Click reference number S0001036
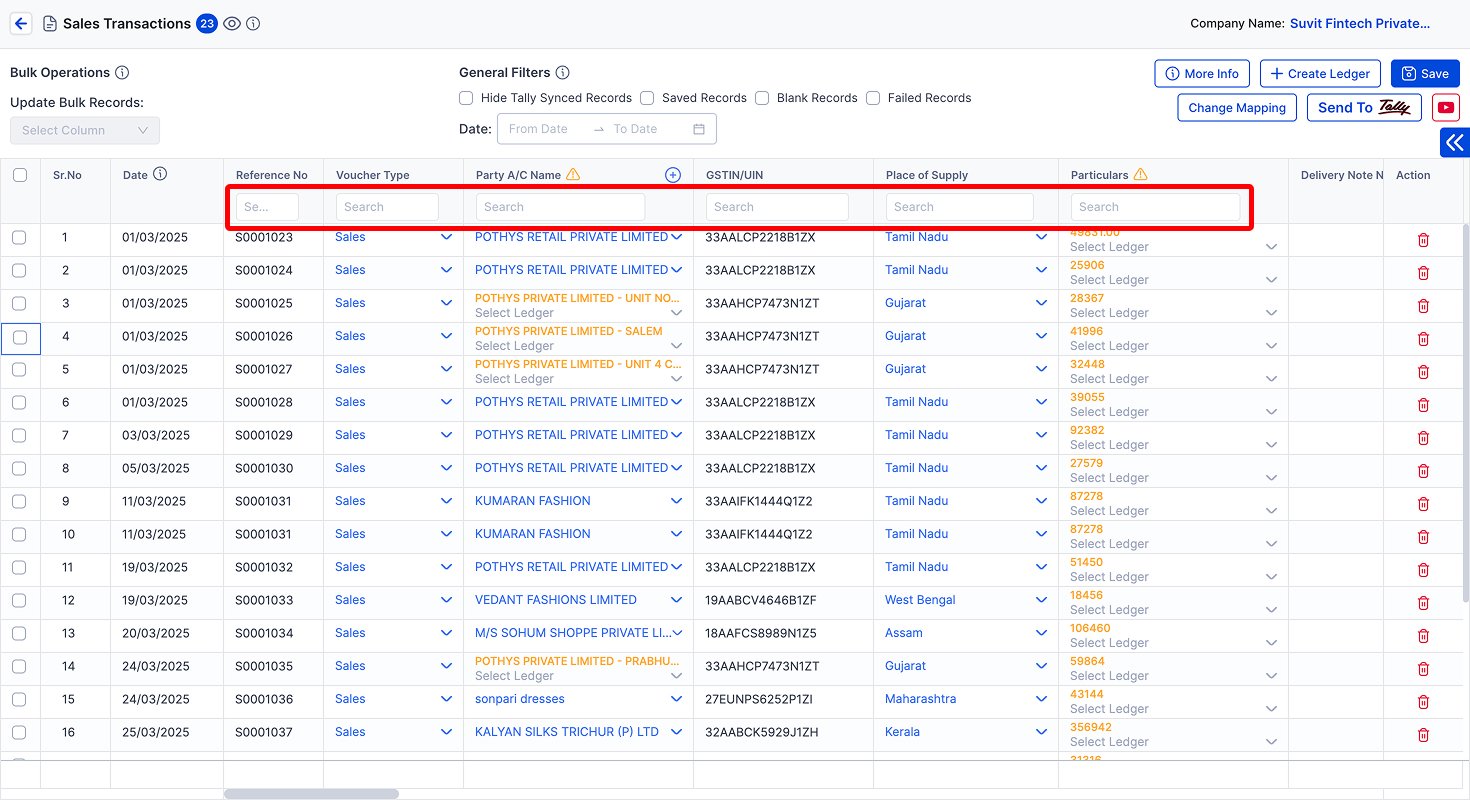 click(264, 699)
